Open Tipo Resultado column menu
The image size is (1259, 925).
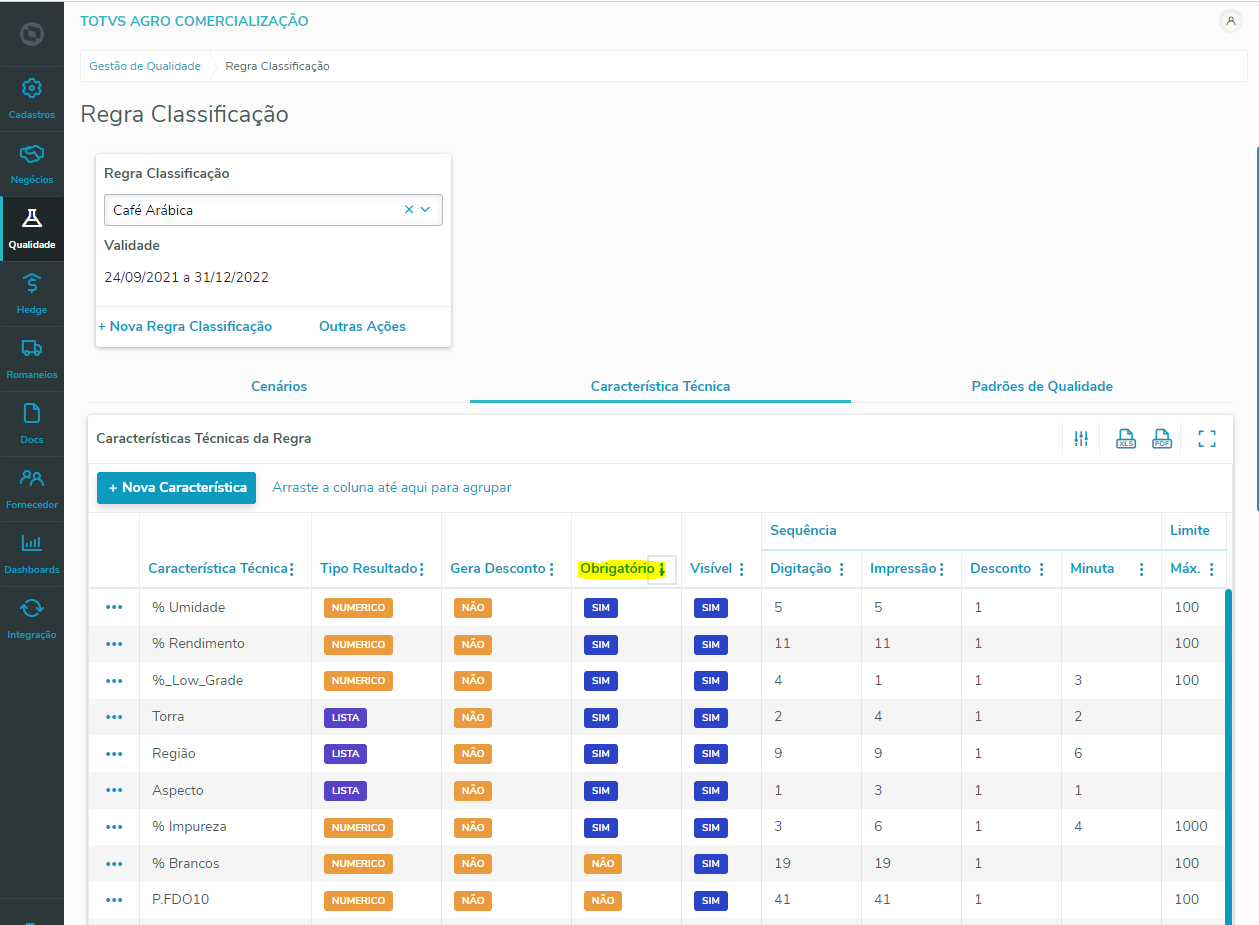[421, 569]
